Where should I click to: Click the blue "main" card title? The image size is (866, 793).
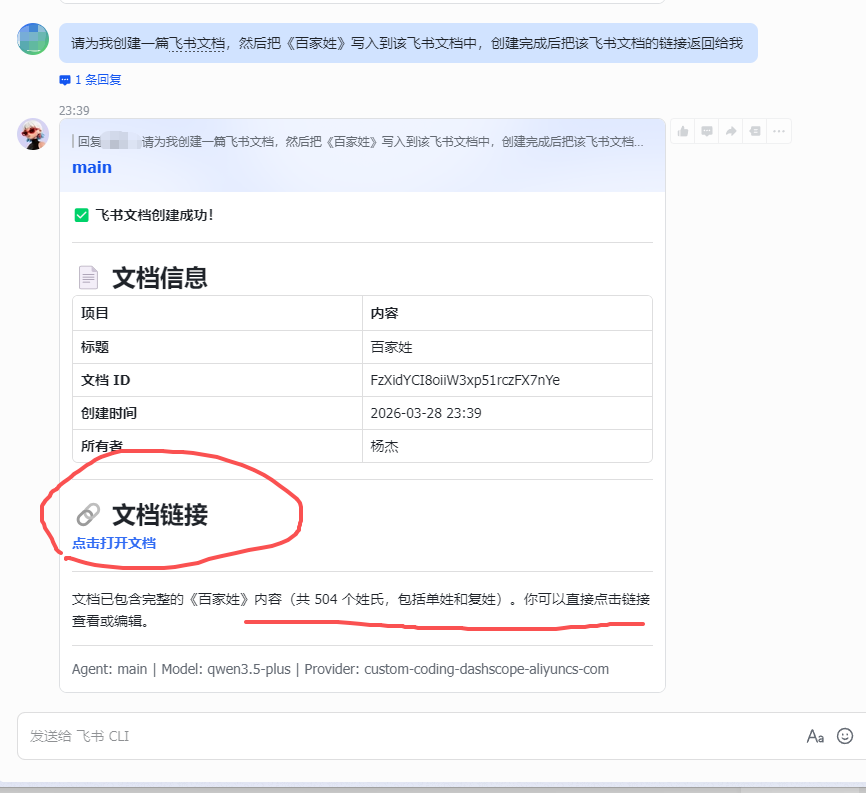(x=92, y=167)
